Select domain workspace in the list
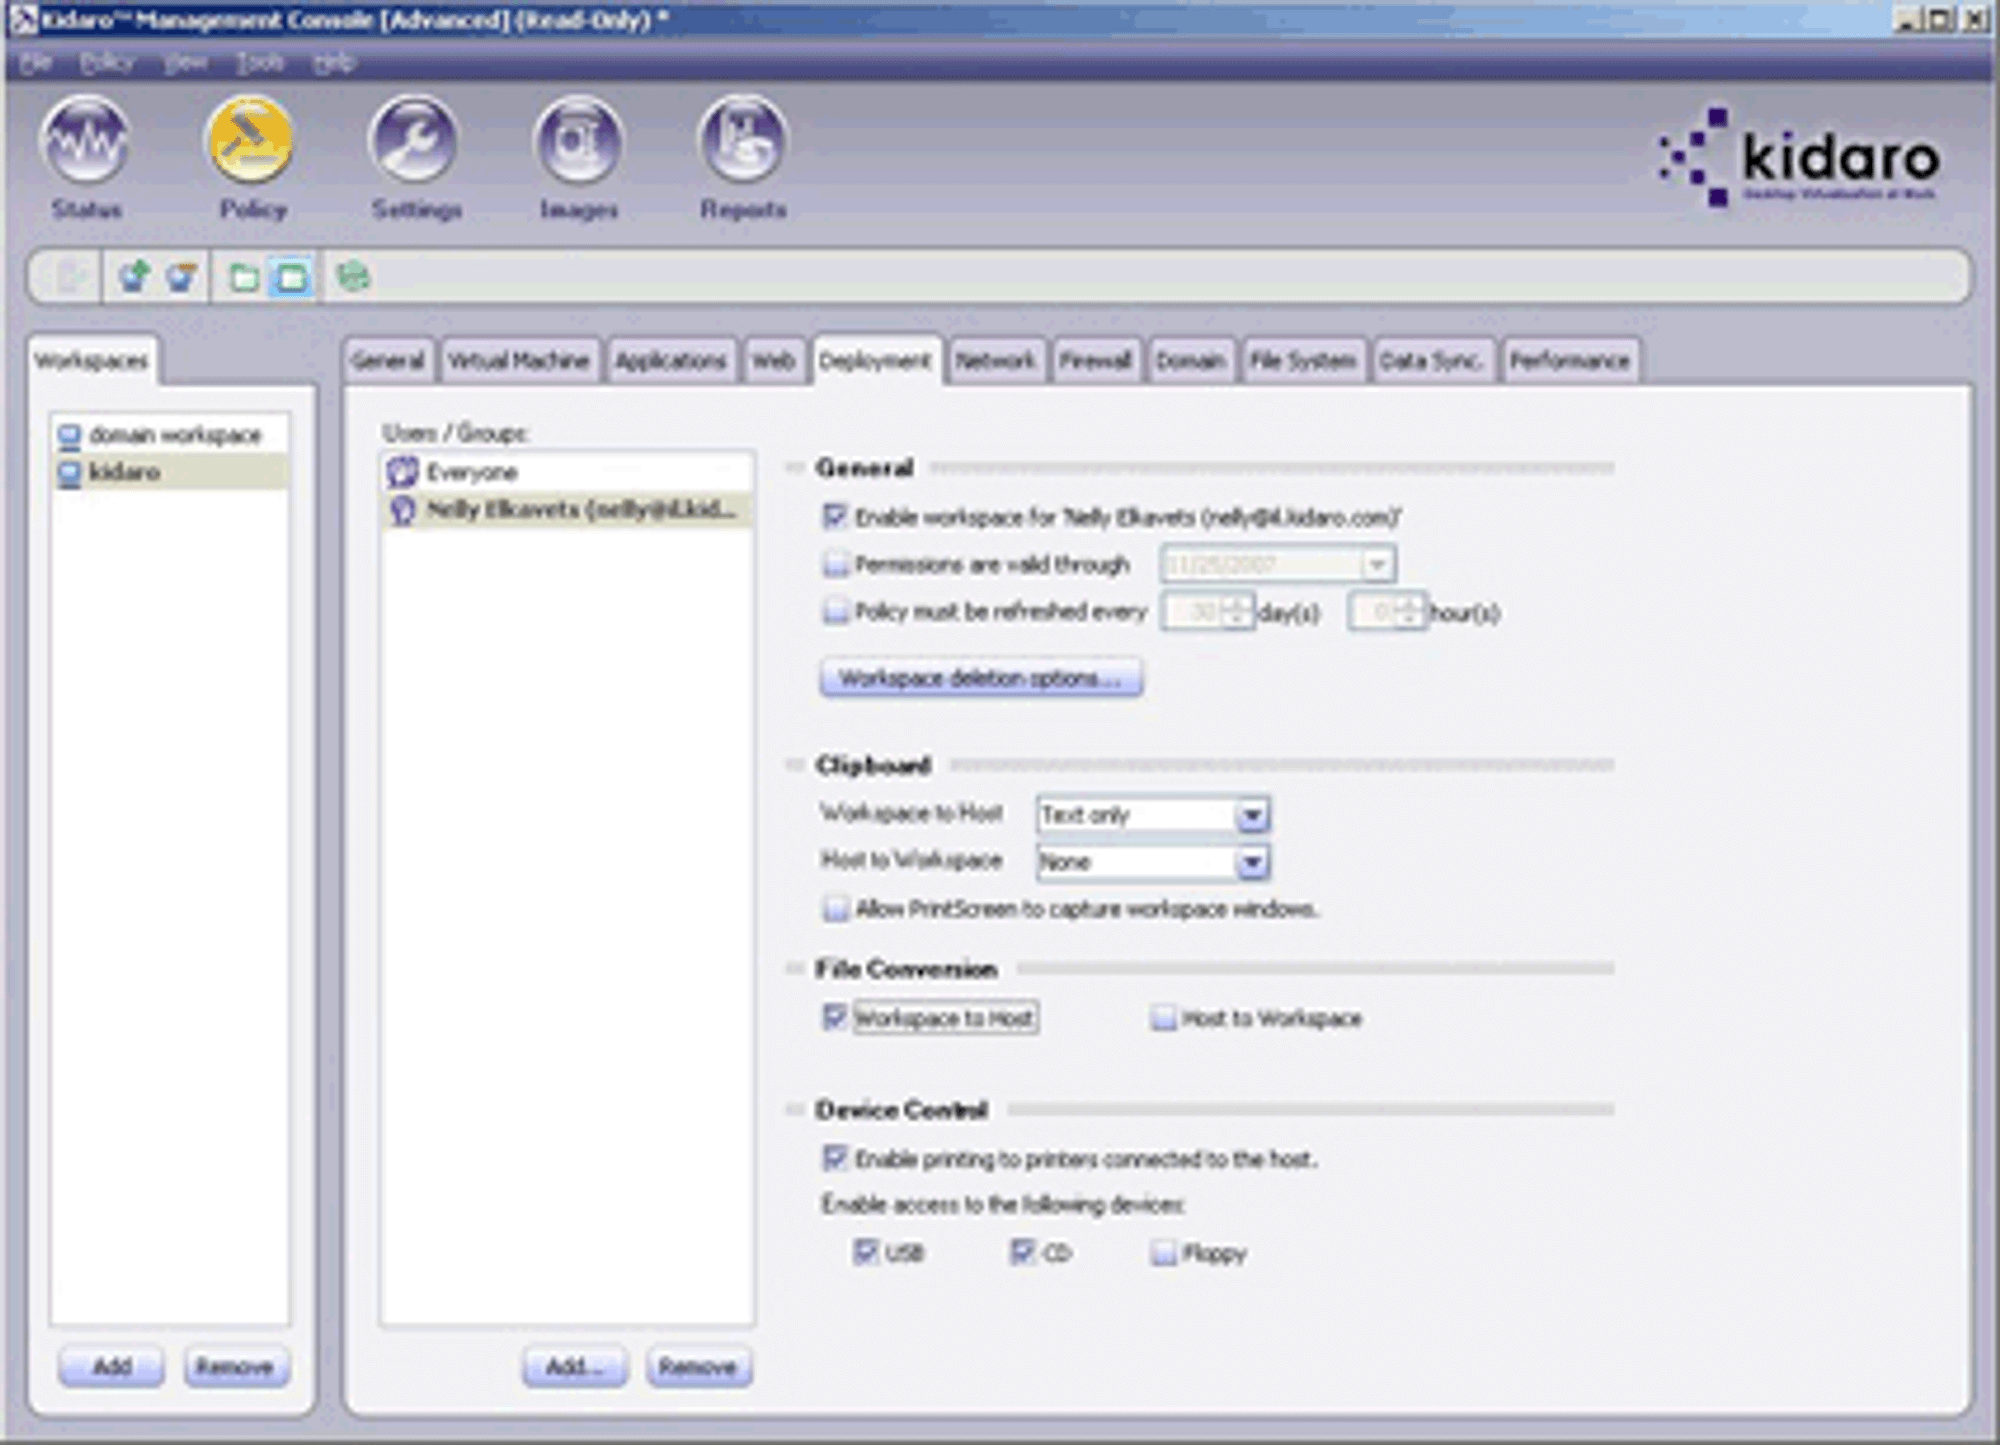 pyautogui.click(x=171, y=436)
